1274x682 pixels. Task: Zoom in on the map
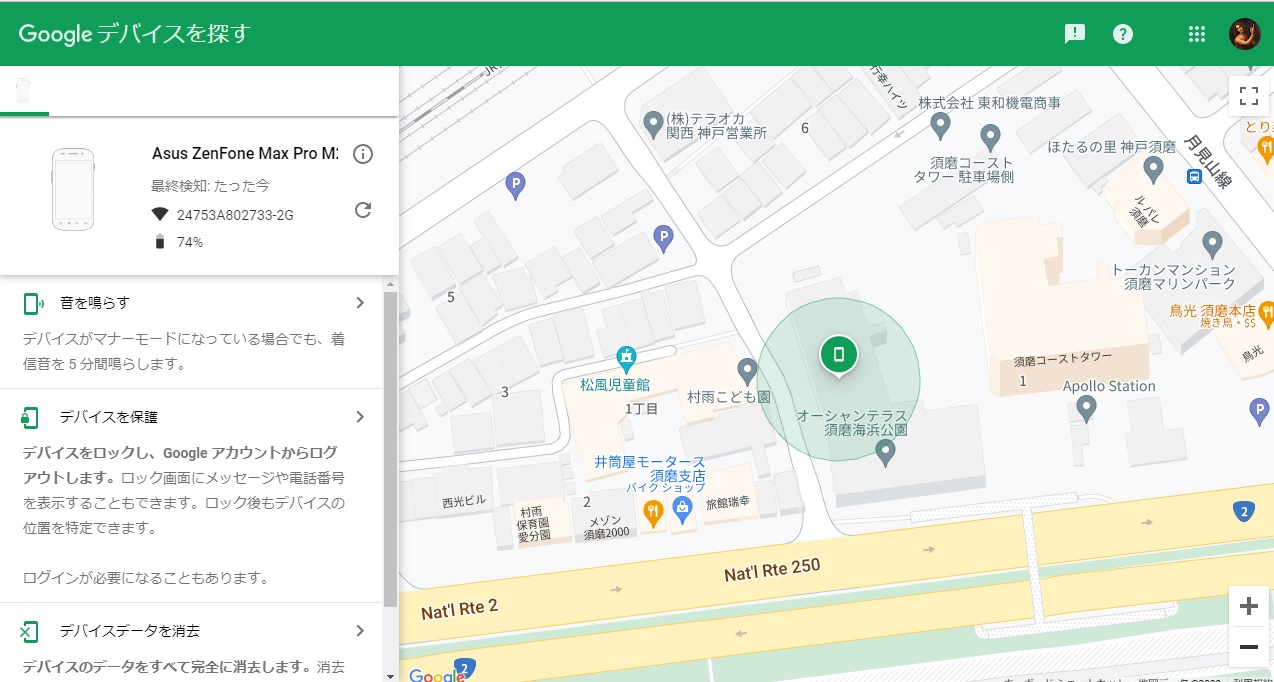tap(1248, 606)
